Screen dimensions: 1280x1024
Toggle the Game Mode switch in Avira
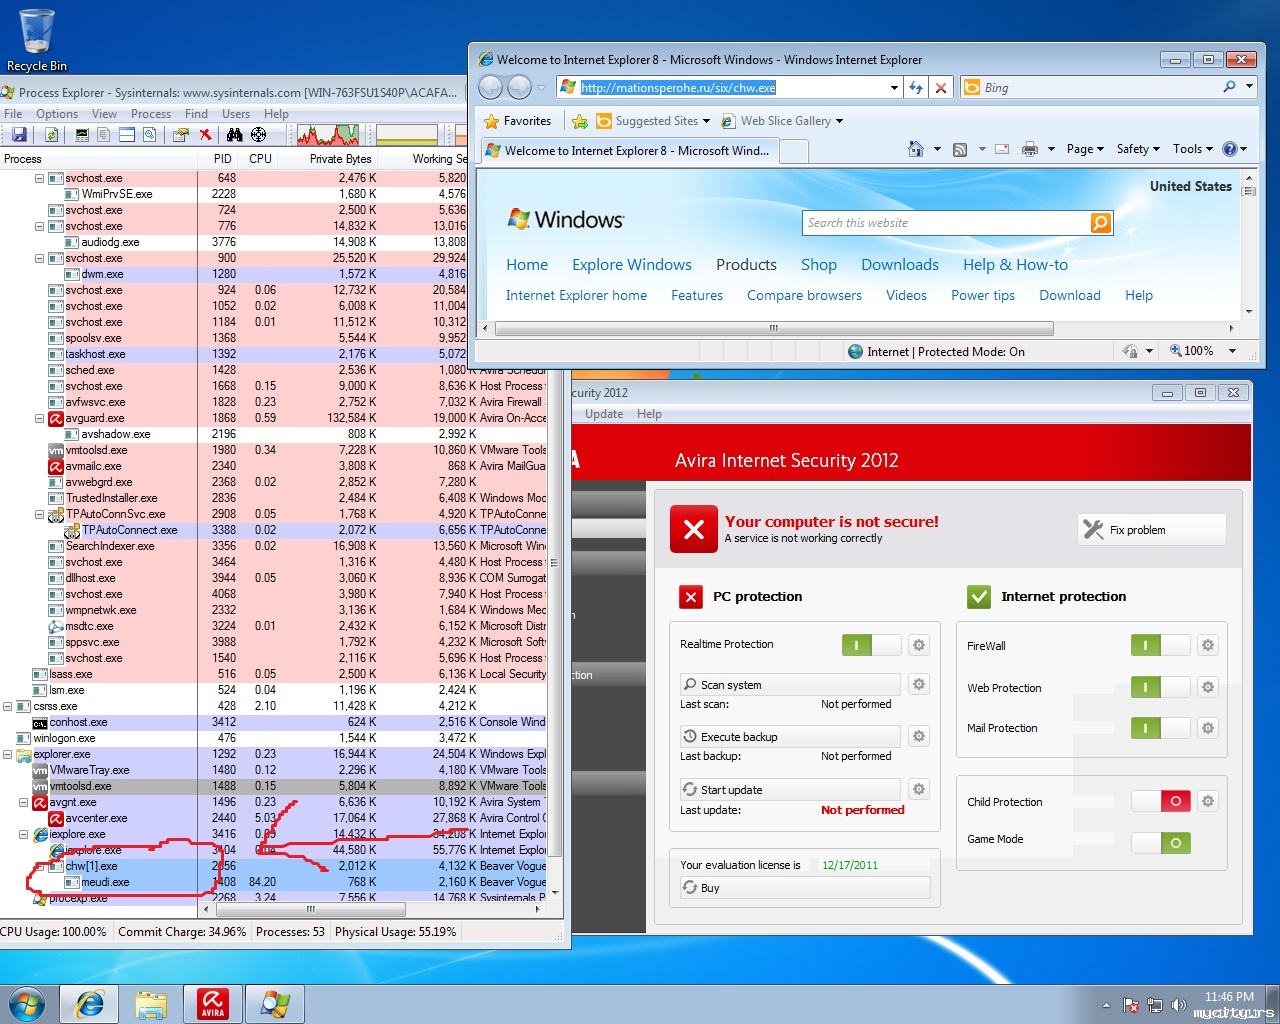pyautogui.click(x=1161, y=843)
